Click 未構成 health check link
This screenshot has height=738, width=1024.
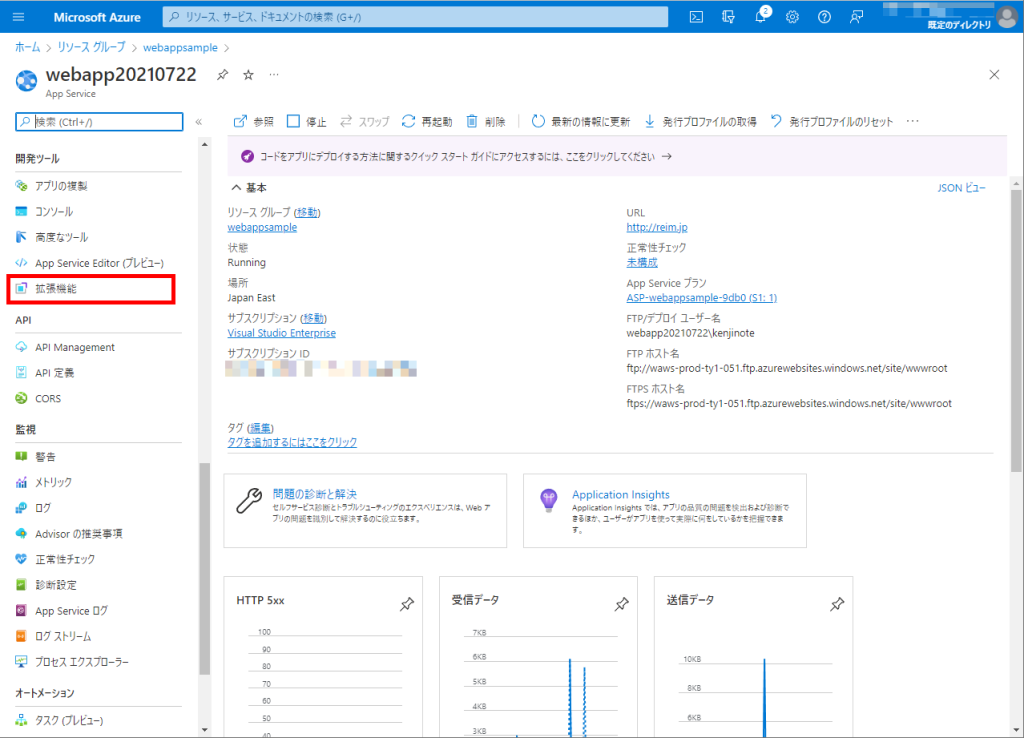(x=642, y=263)
